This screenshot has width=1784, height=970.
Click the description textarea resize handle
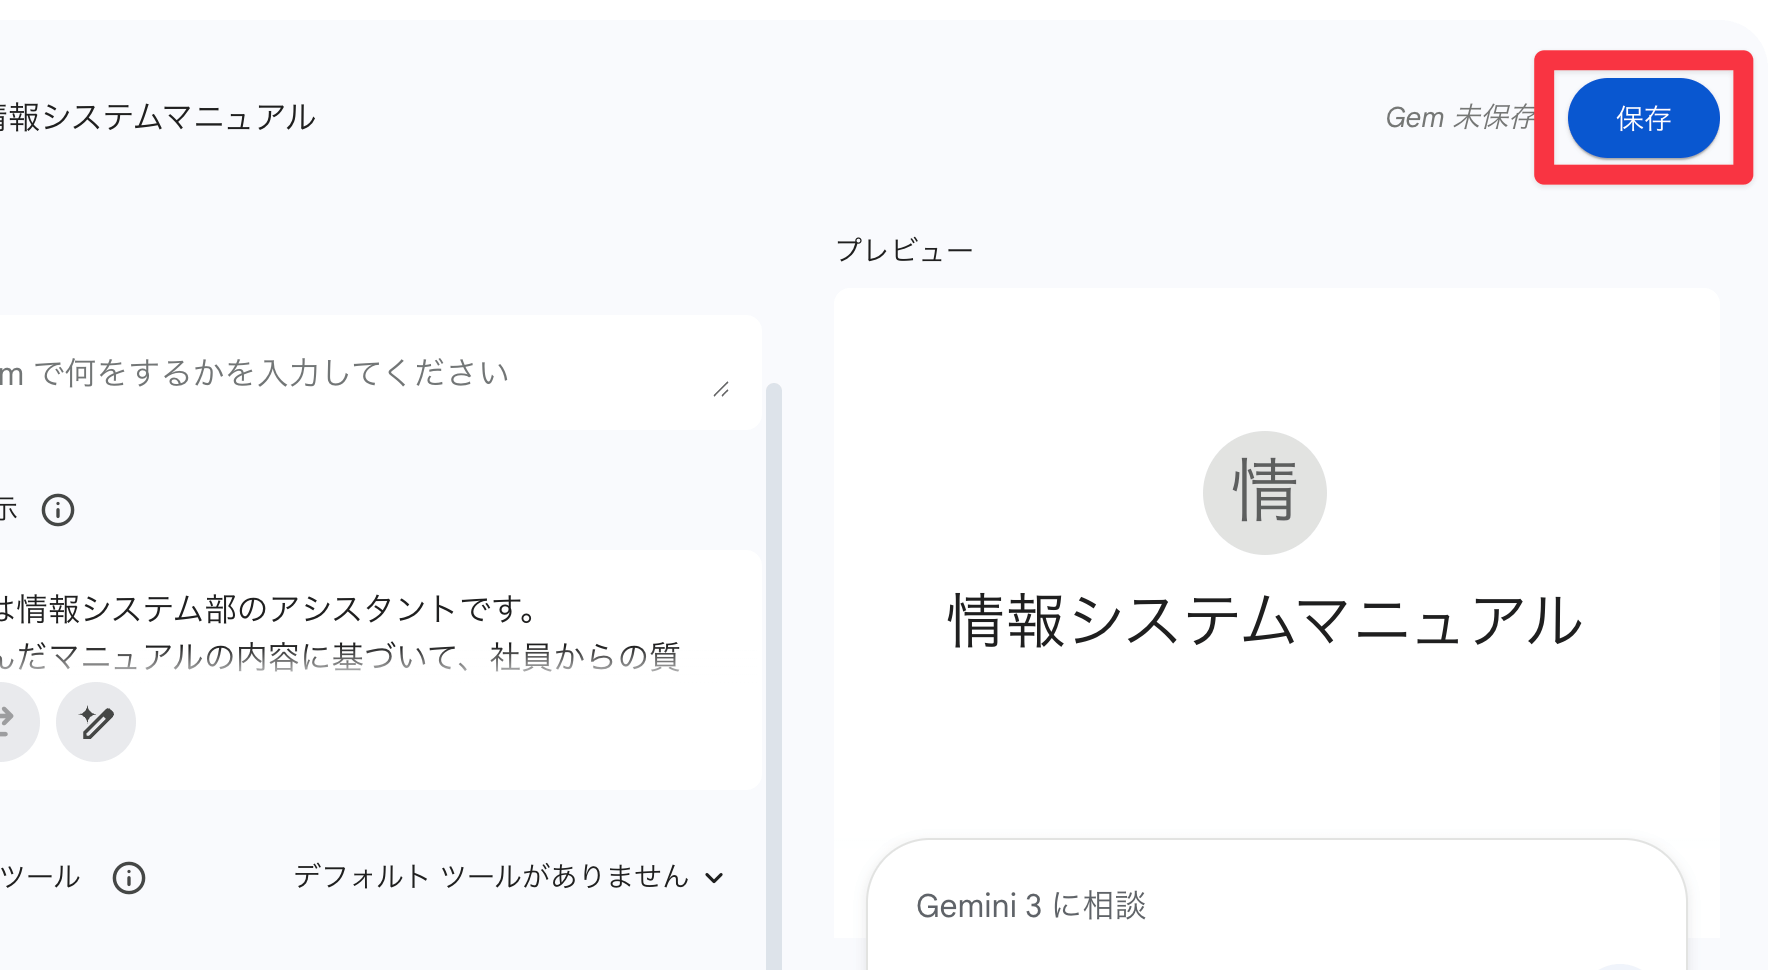point(721,389)
